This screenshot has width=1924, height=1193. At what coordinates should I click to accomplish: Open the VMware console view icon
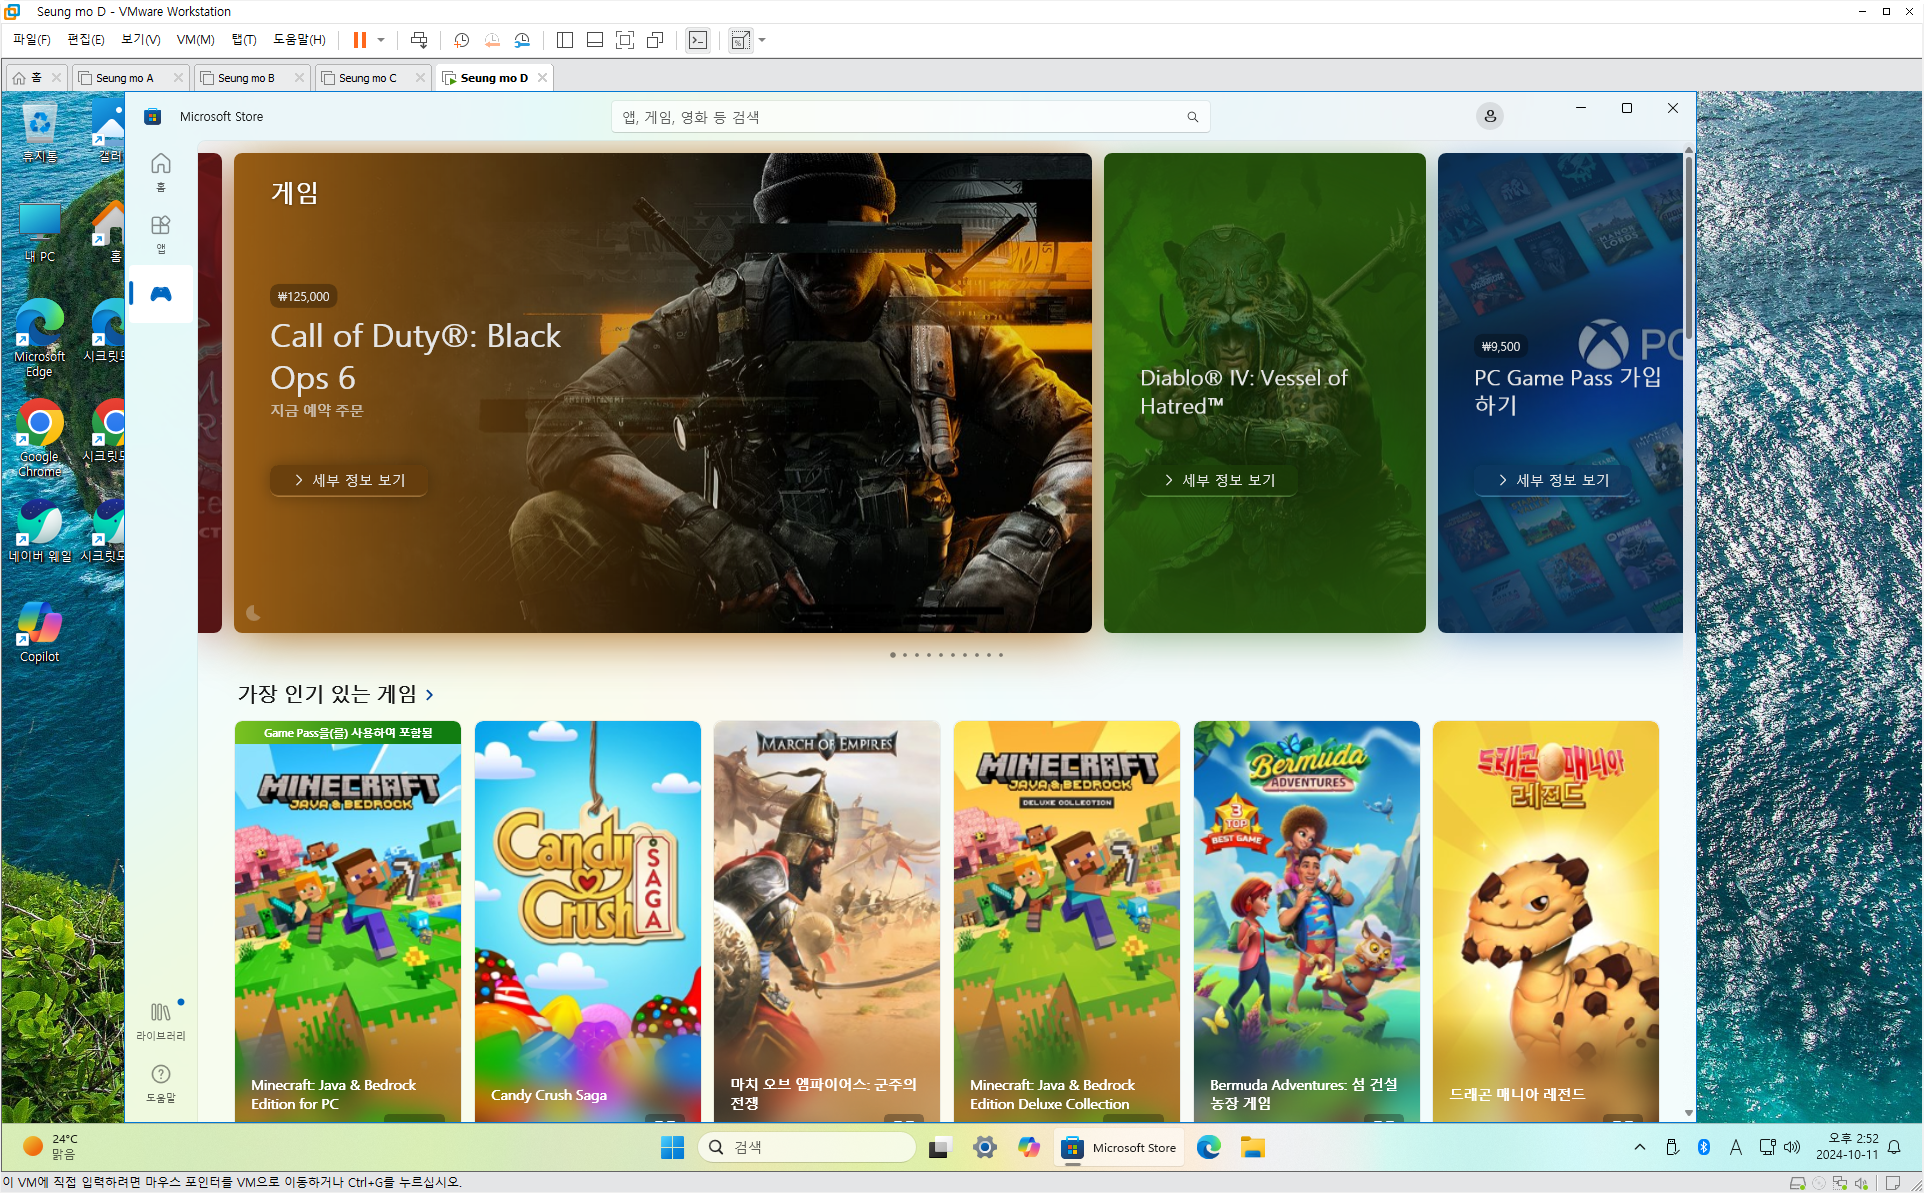[698, 40]
